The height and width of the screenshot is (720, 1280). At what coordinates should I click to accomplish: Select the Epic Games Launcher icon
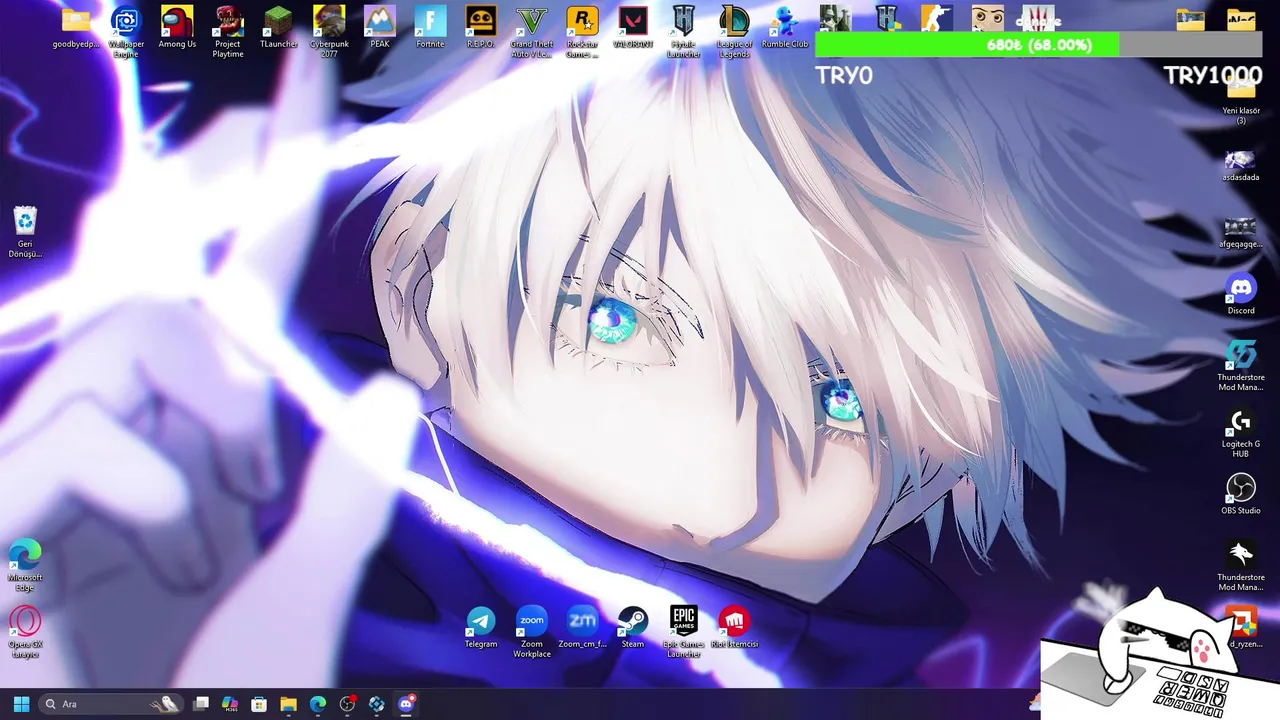click(x=684, y=621)
